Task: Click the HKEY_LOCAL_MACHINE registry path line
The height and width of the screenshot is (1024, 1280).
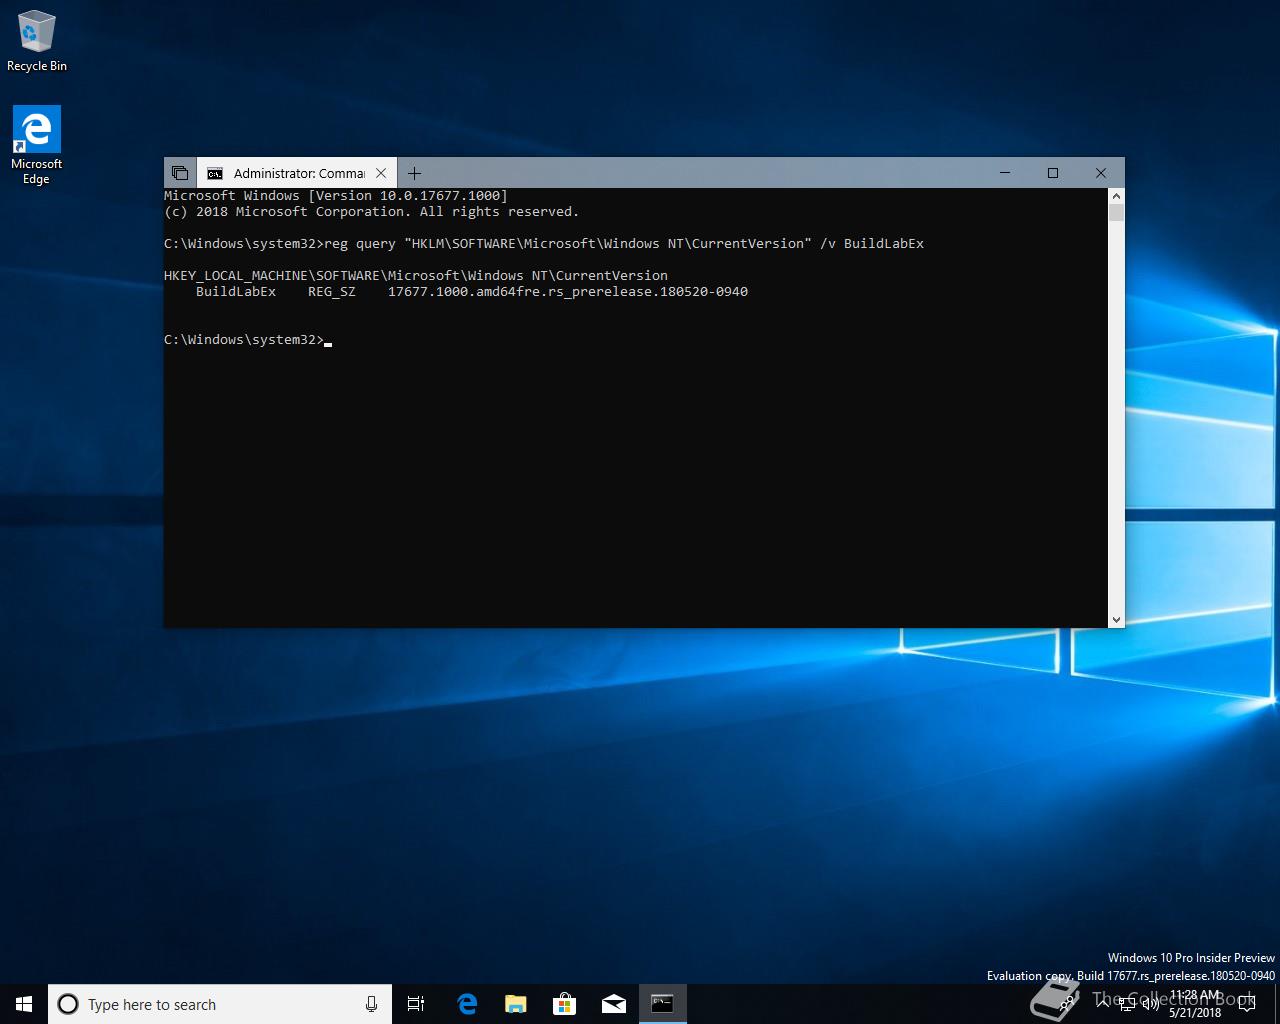Action: click(416, 276)
